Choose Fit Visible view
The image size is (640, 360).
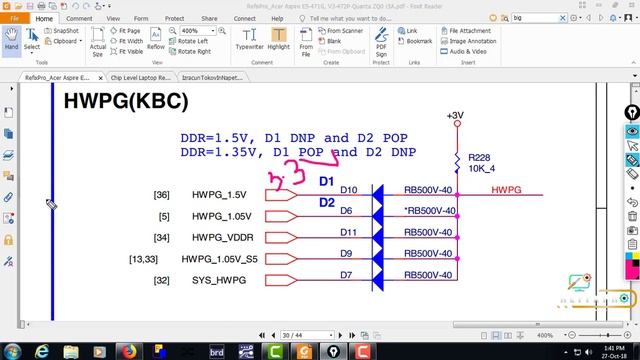[127, 51]
